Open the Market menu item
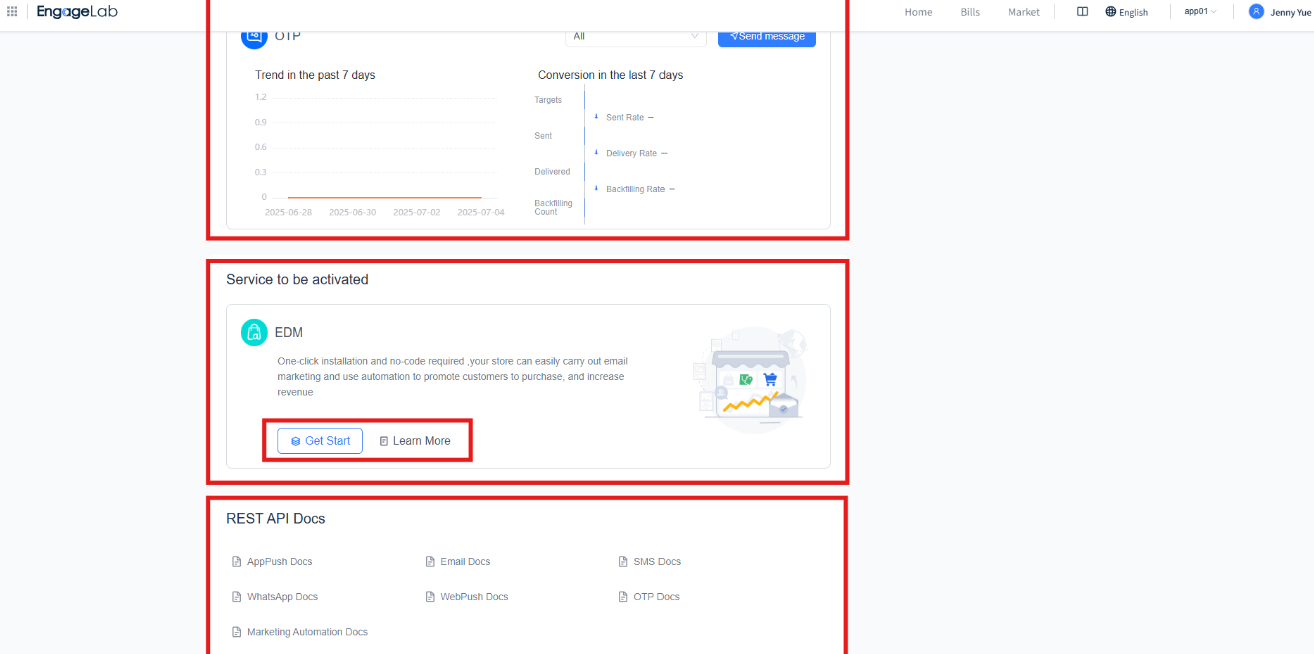Screen dimensions: 1314x654 (x=1024, y=12)
